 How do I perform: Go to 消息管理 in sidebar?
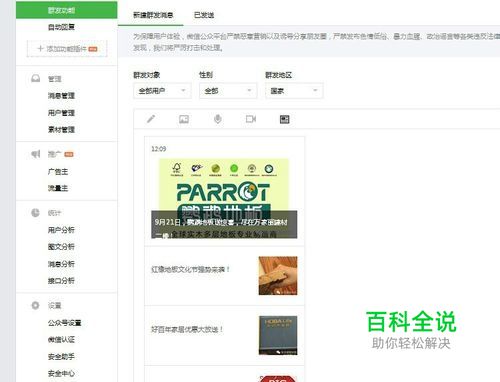61,96
